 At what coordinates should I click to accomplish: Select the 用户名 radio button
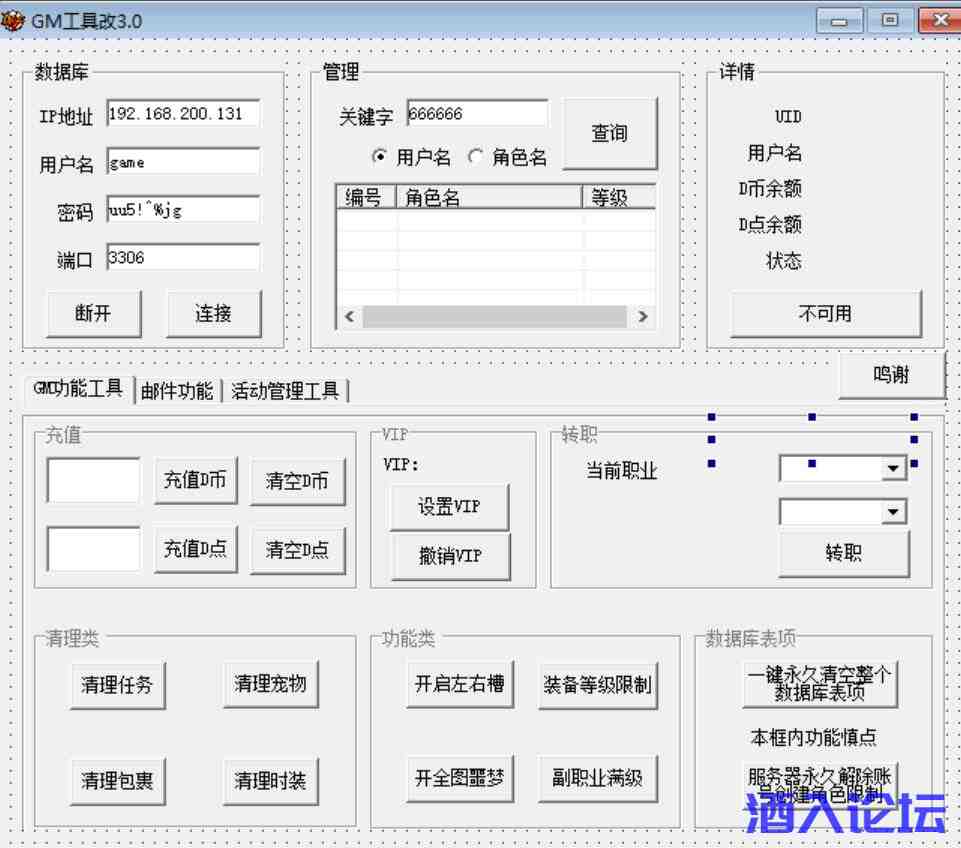point(379,157)
